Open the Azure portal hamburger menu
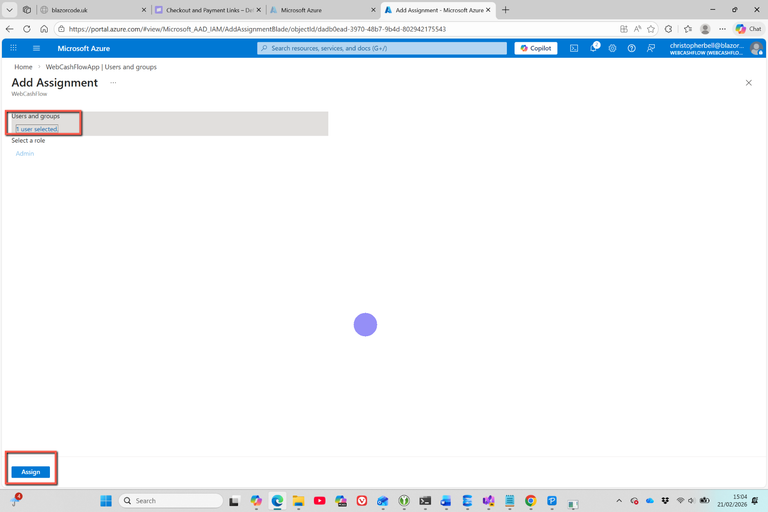Screen dimensions: 768x512 click(x=36, y=48)
